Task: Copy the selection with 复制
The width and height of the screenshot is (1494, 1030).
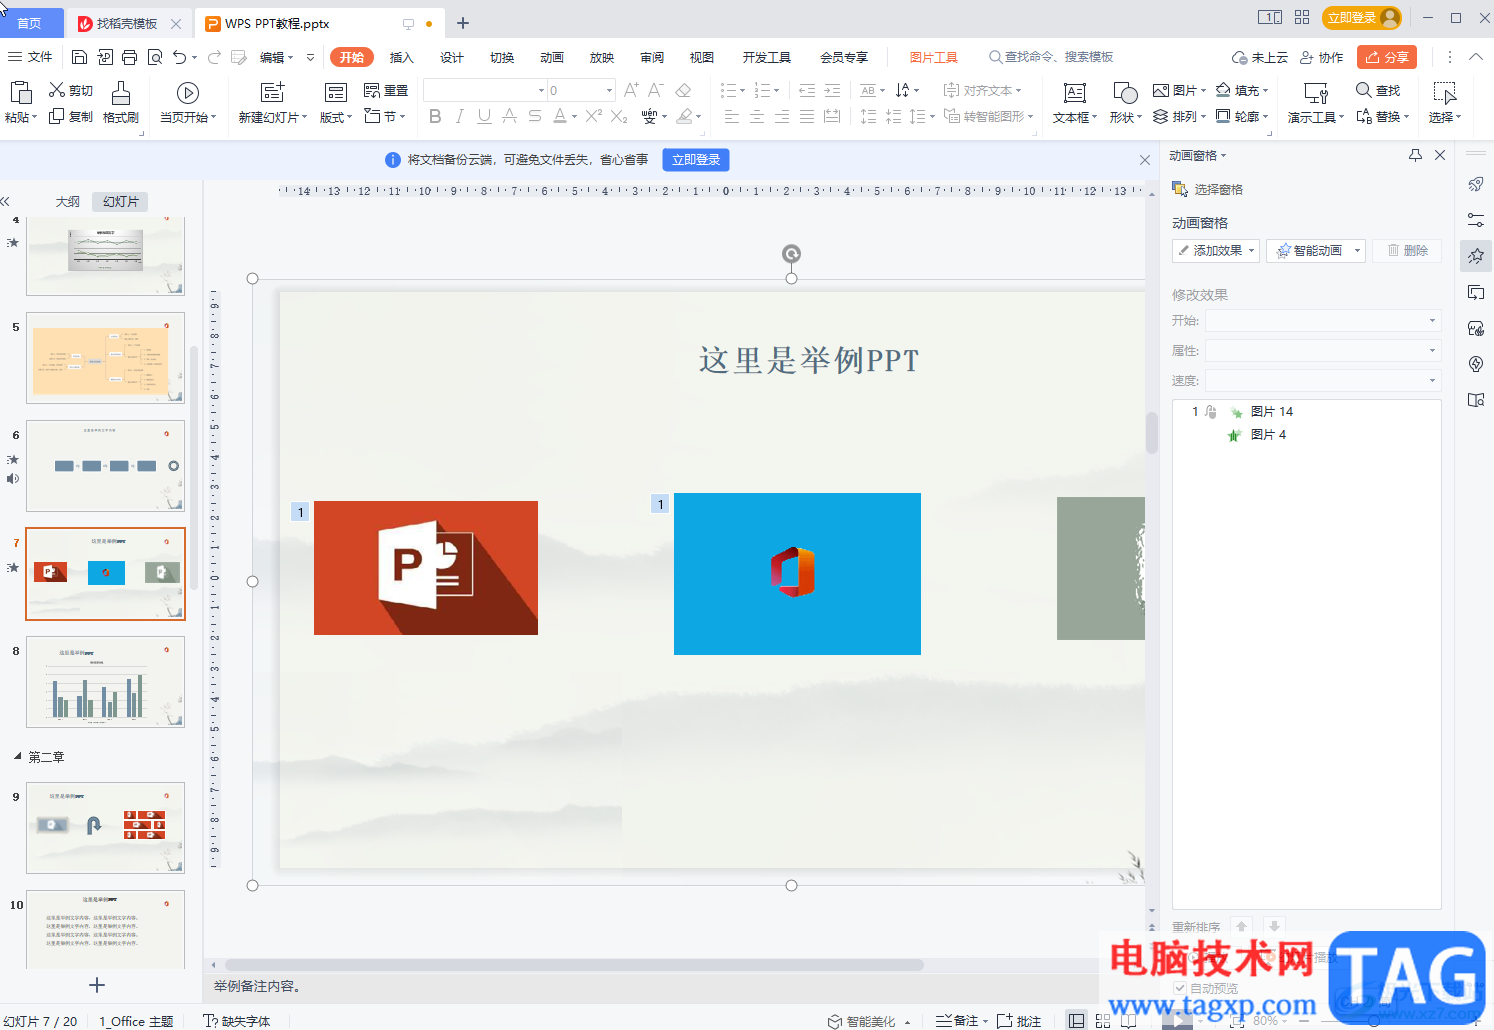Action: point(71,116)
